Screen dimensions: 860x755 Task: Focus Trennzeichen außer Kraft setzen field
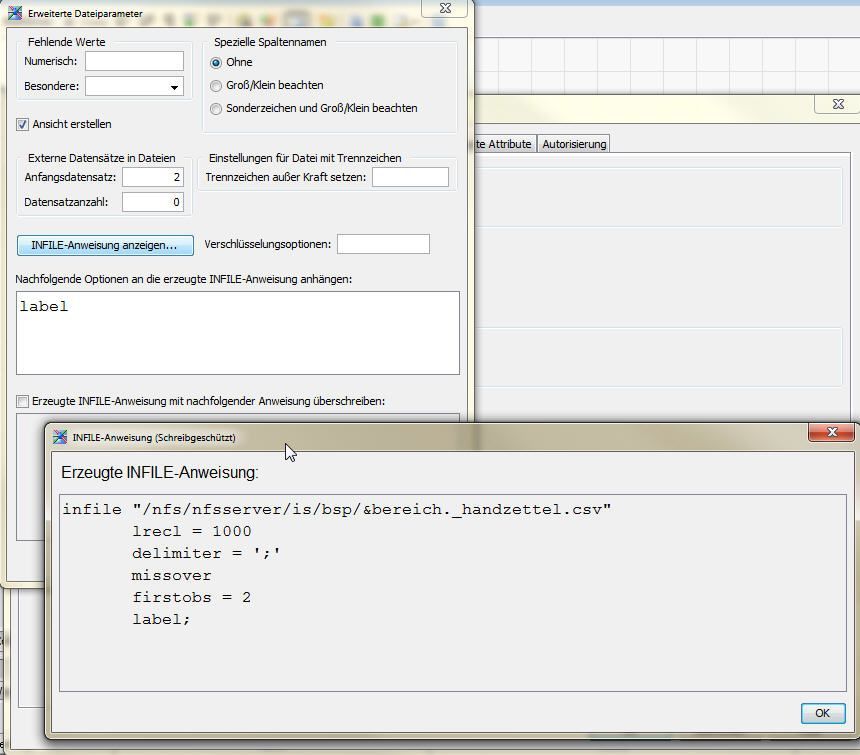pyautogui.click(x=410, y=177)
